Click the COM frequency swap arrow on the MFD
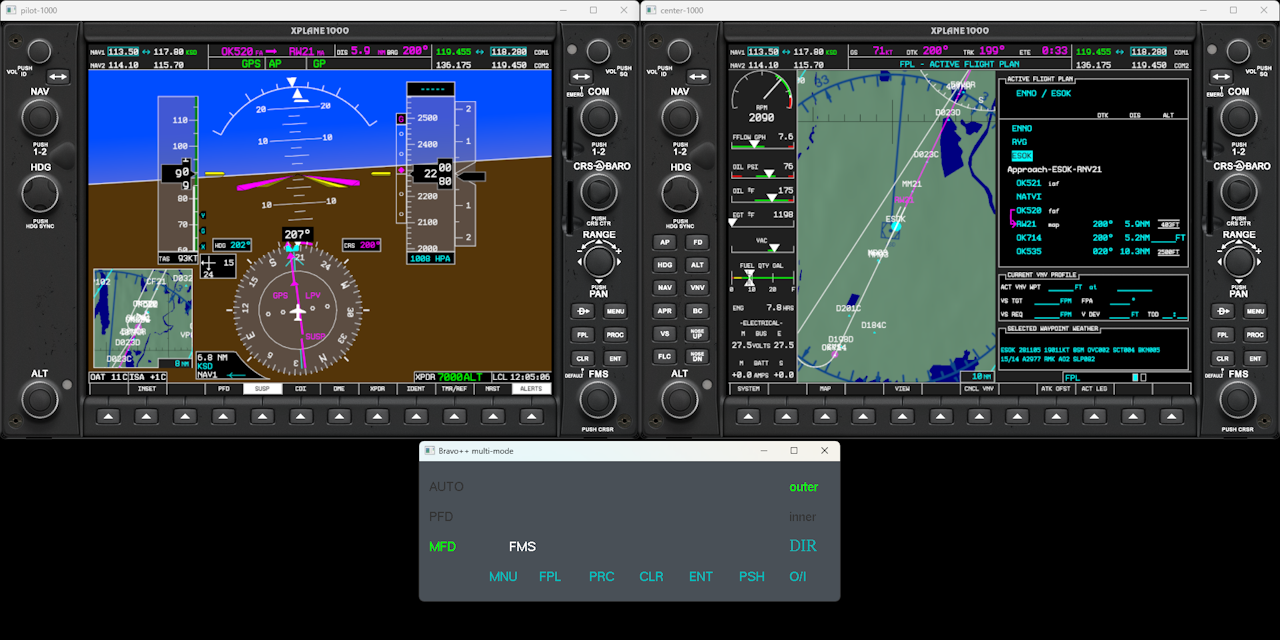This screenshot has width=1280, height=640. [x=1222, y=76]
